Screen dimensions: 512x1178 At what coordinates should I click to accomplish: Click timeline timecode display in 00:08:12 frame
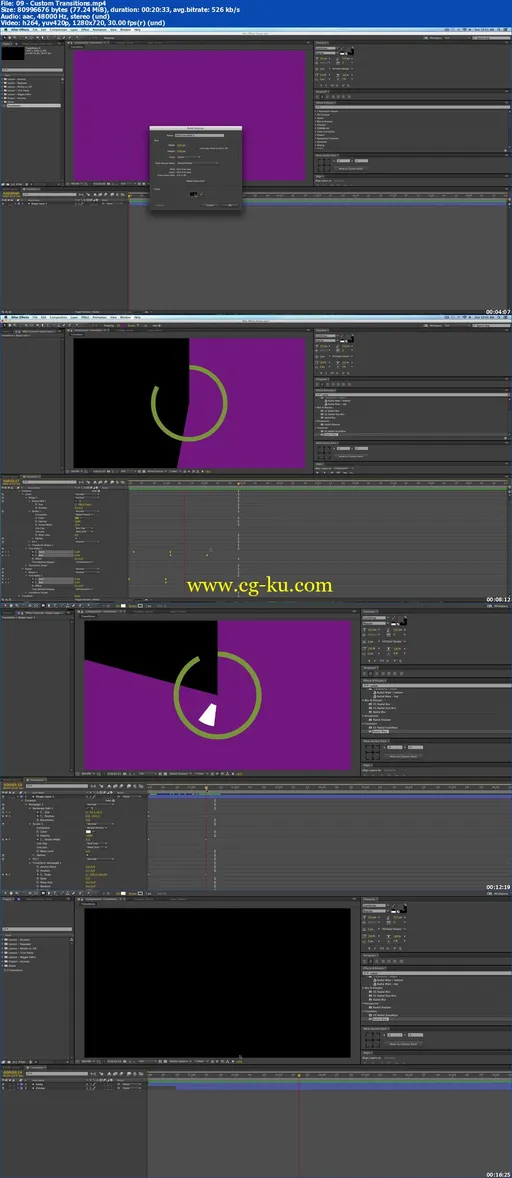[11, 480]
